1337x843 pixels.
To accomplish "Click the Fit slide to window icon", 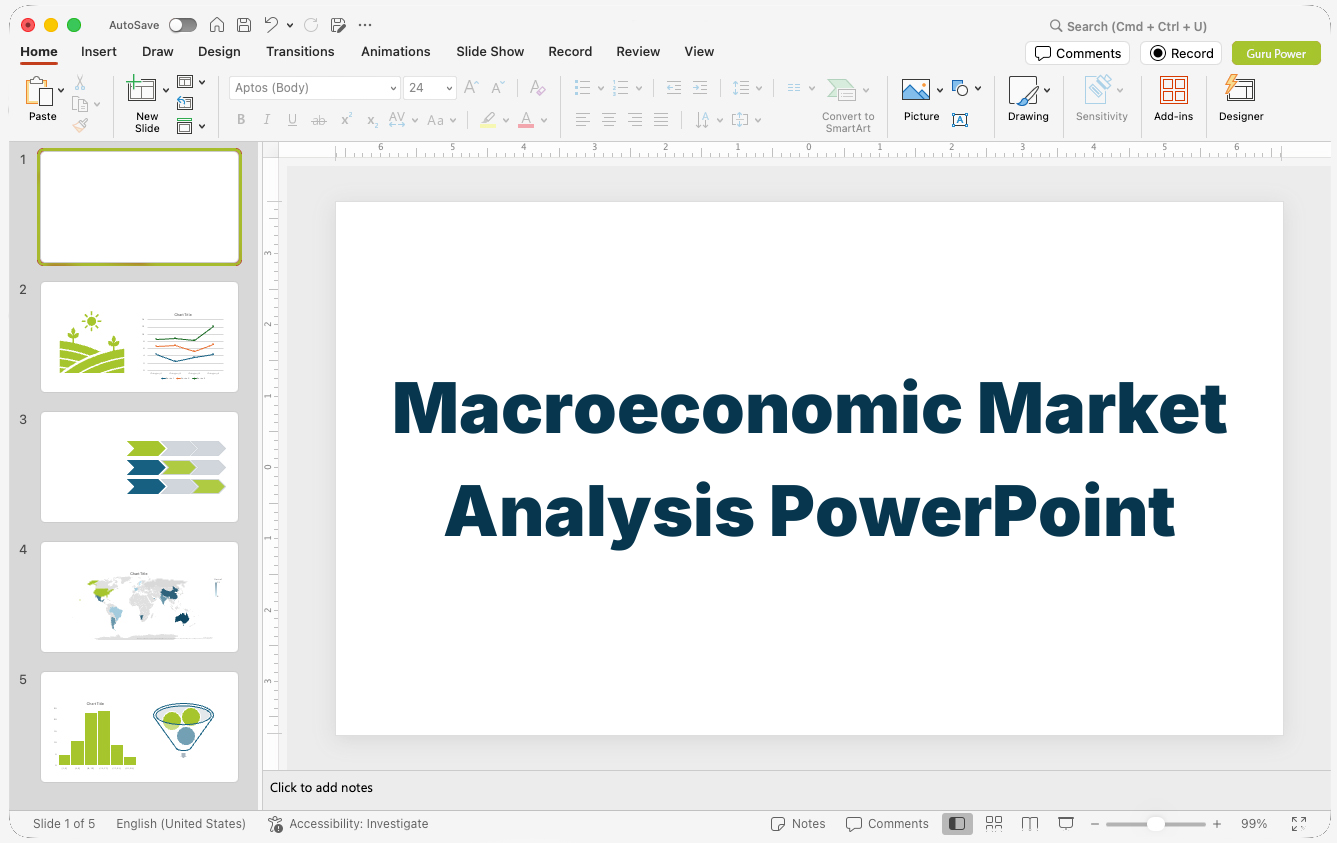I will 1299,824.
